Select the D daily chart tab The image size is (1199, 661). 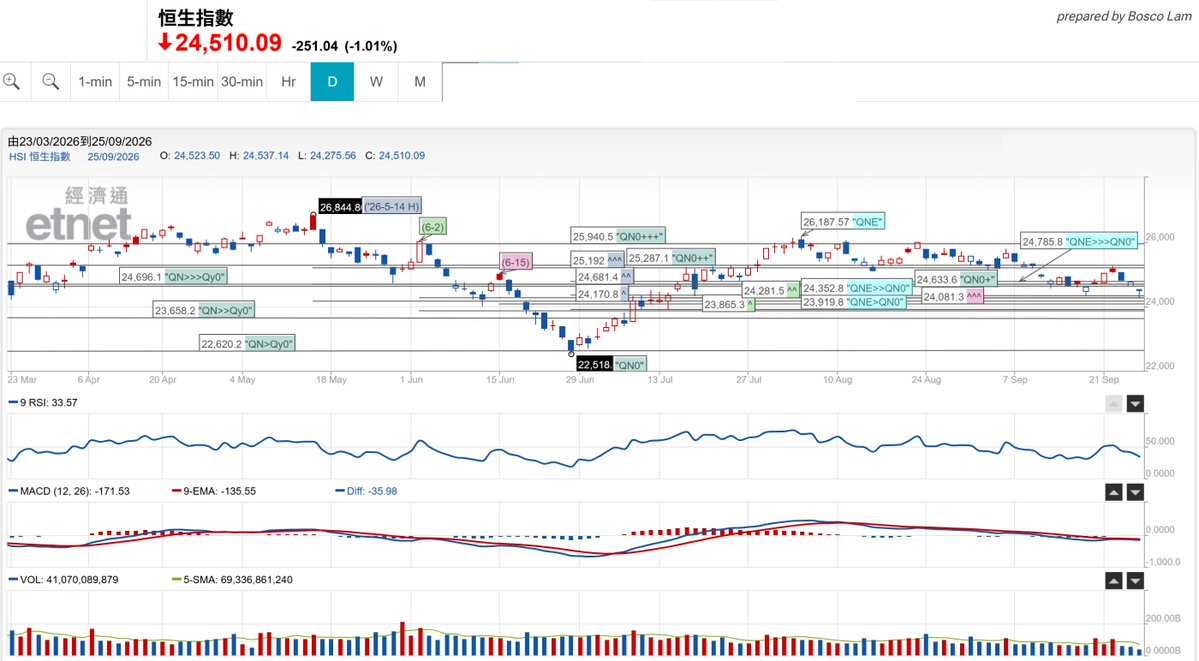pos(332,82)
